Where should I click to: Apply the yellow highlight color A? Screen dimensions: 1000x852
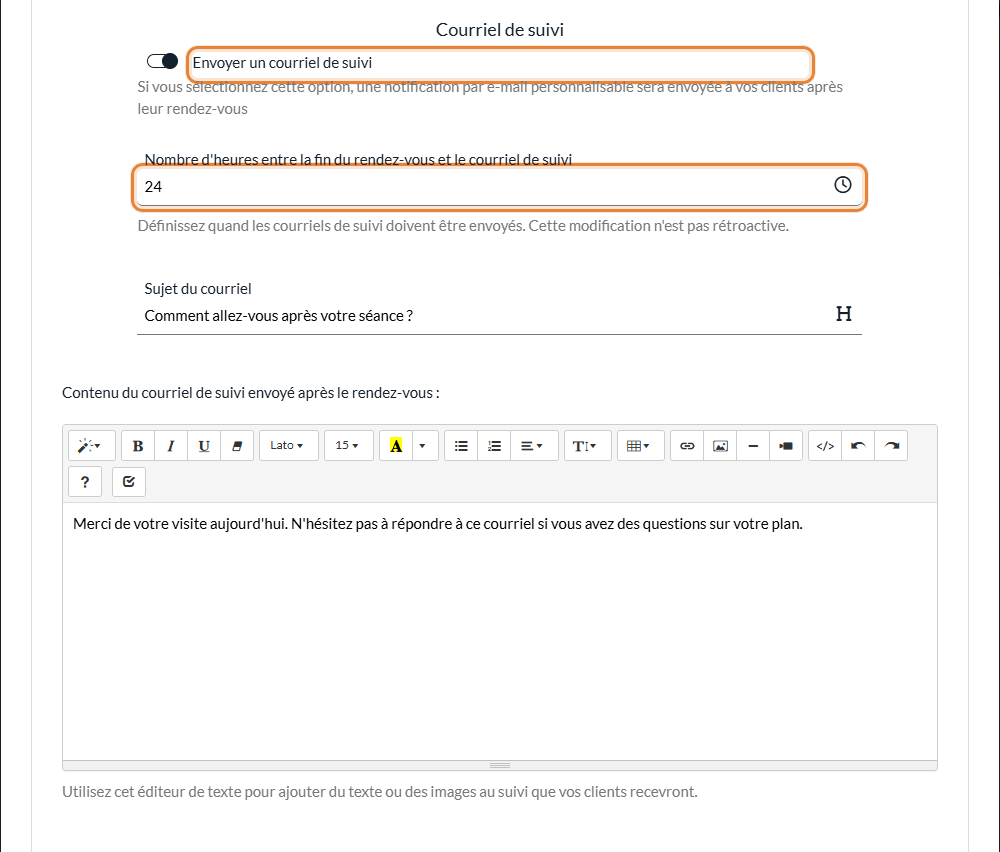tap(396, 446)
